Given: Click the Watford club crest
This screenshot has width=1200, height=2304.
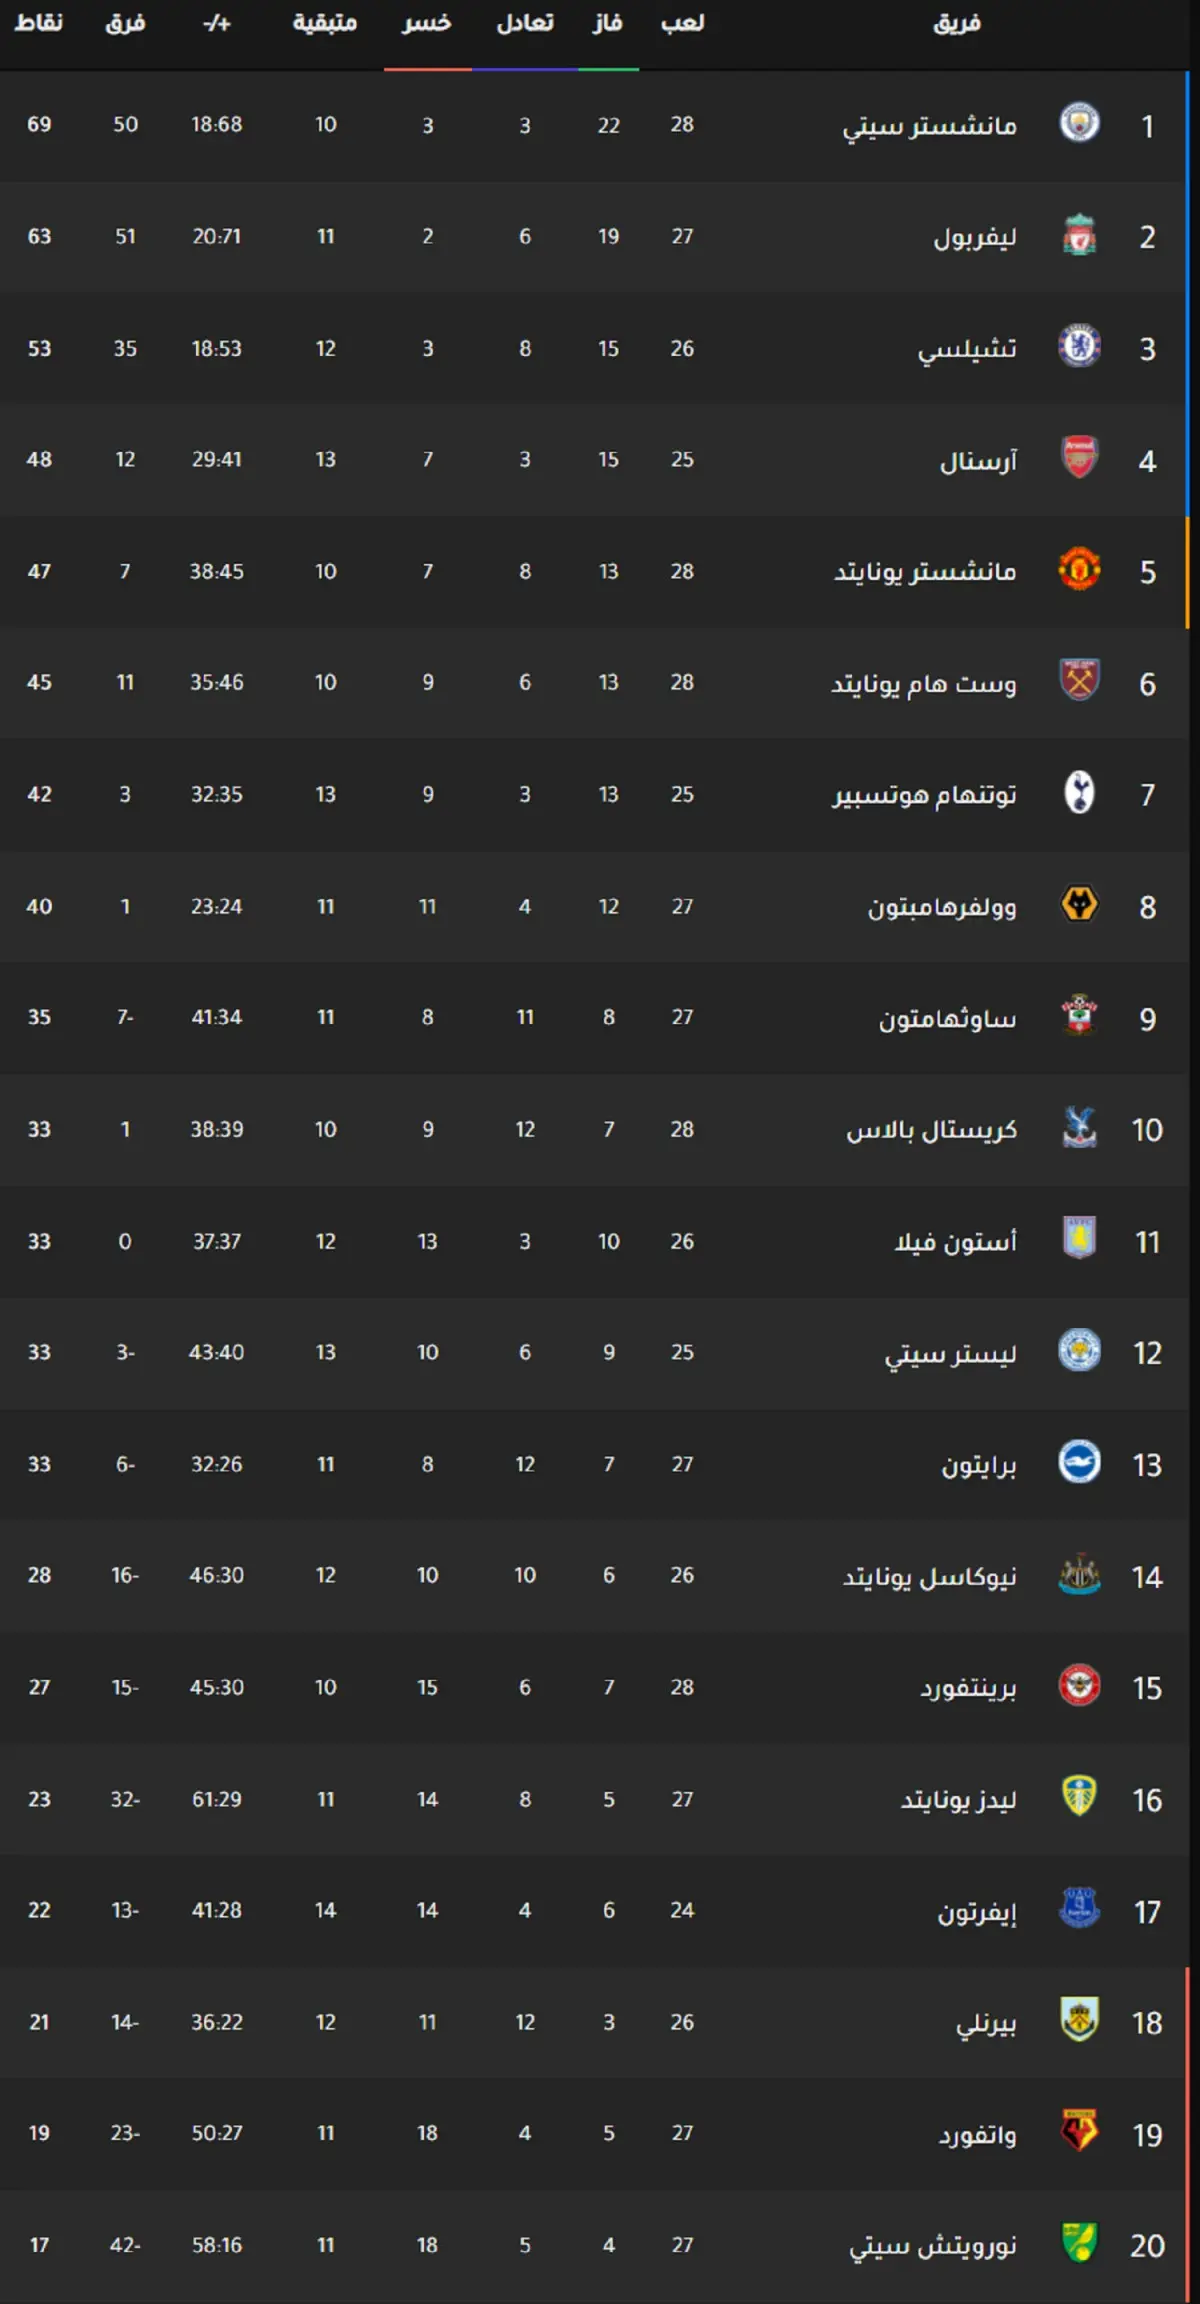Looking at the screenshot, I should (x=1079, y=2133).
